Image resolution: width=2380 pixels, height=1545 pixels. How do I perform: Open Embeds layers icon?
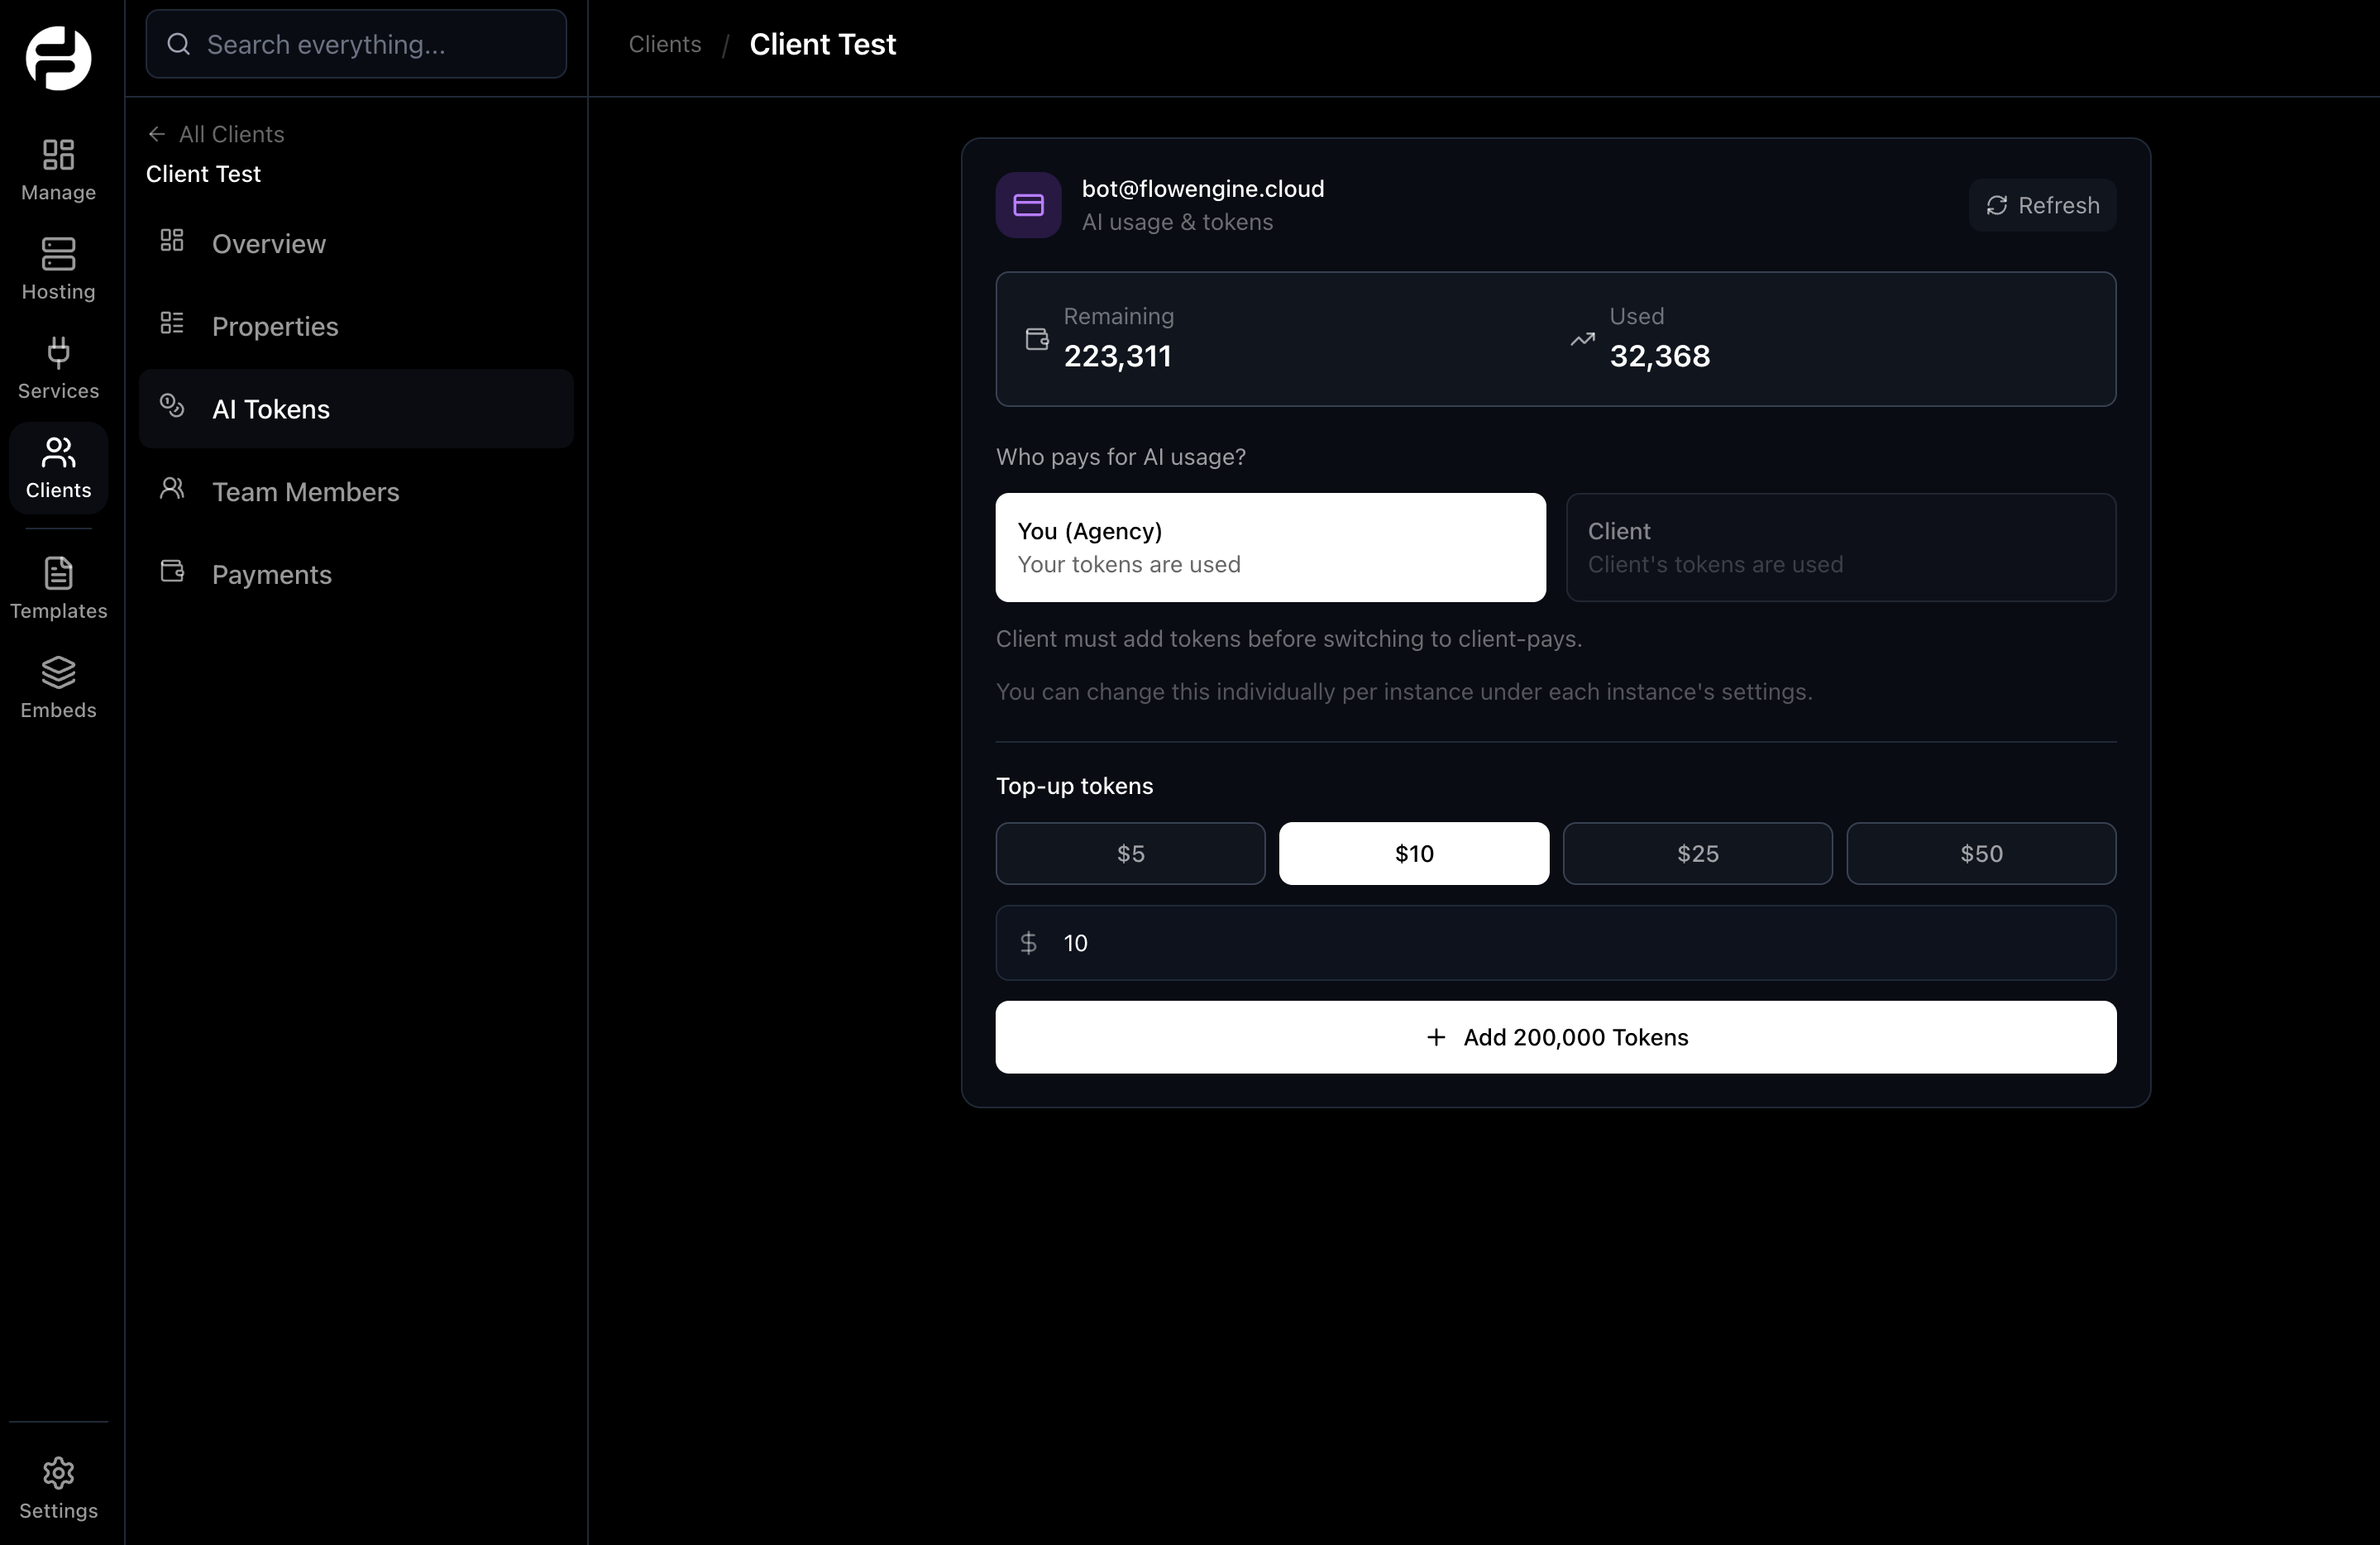pyautogui.click(x=58, y=672)
